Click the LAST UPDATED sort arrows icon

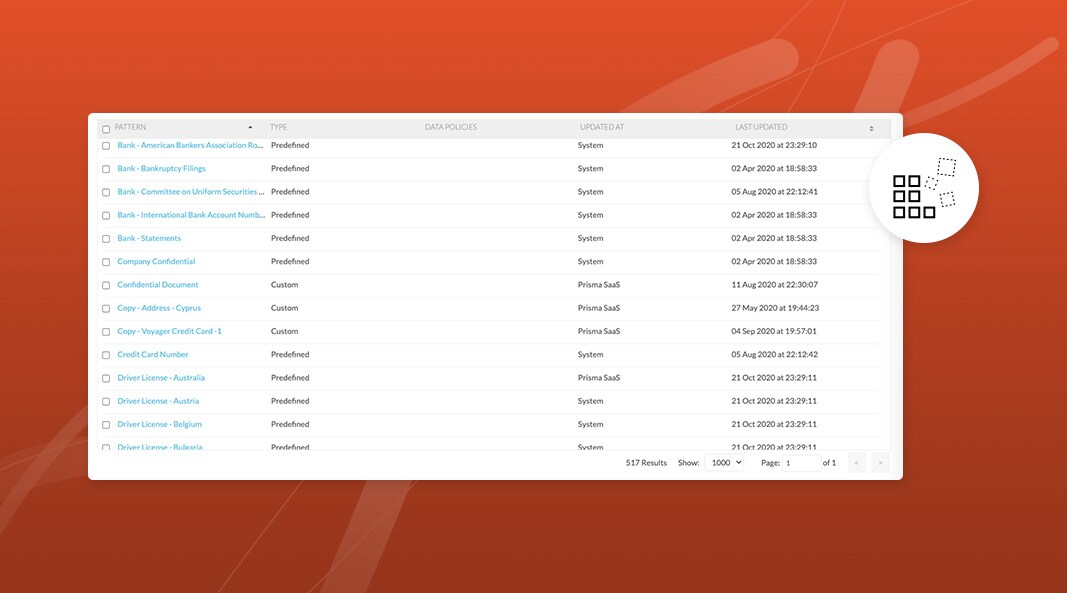tap(871, 128)
